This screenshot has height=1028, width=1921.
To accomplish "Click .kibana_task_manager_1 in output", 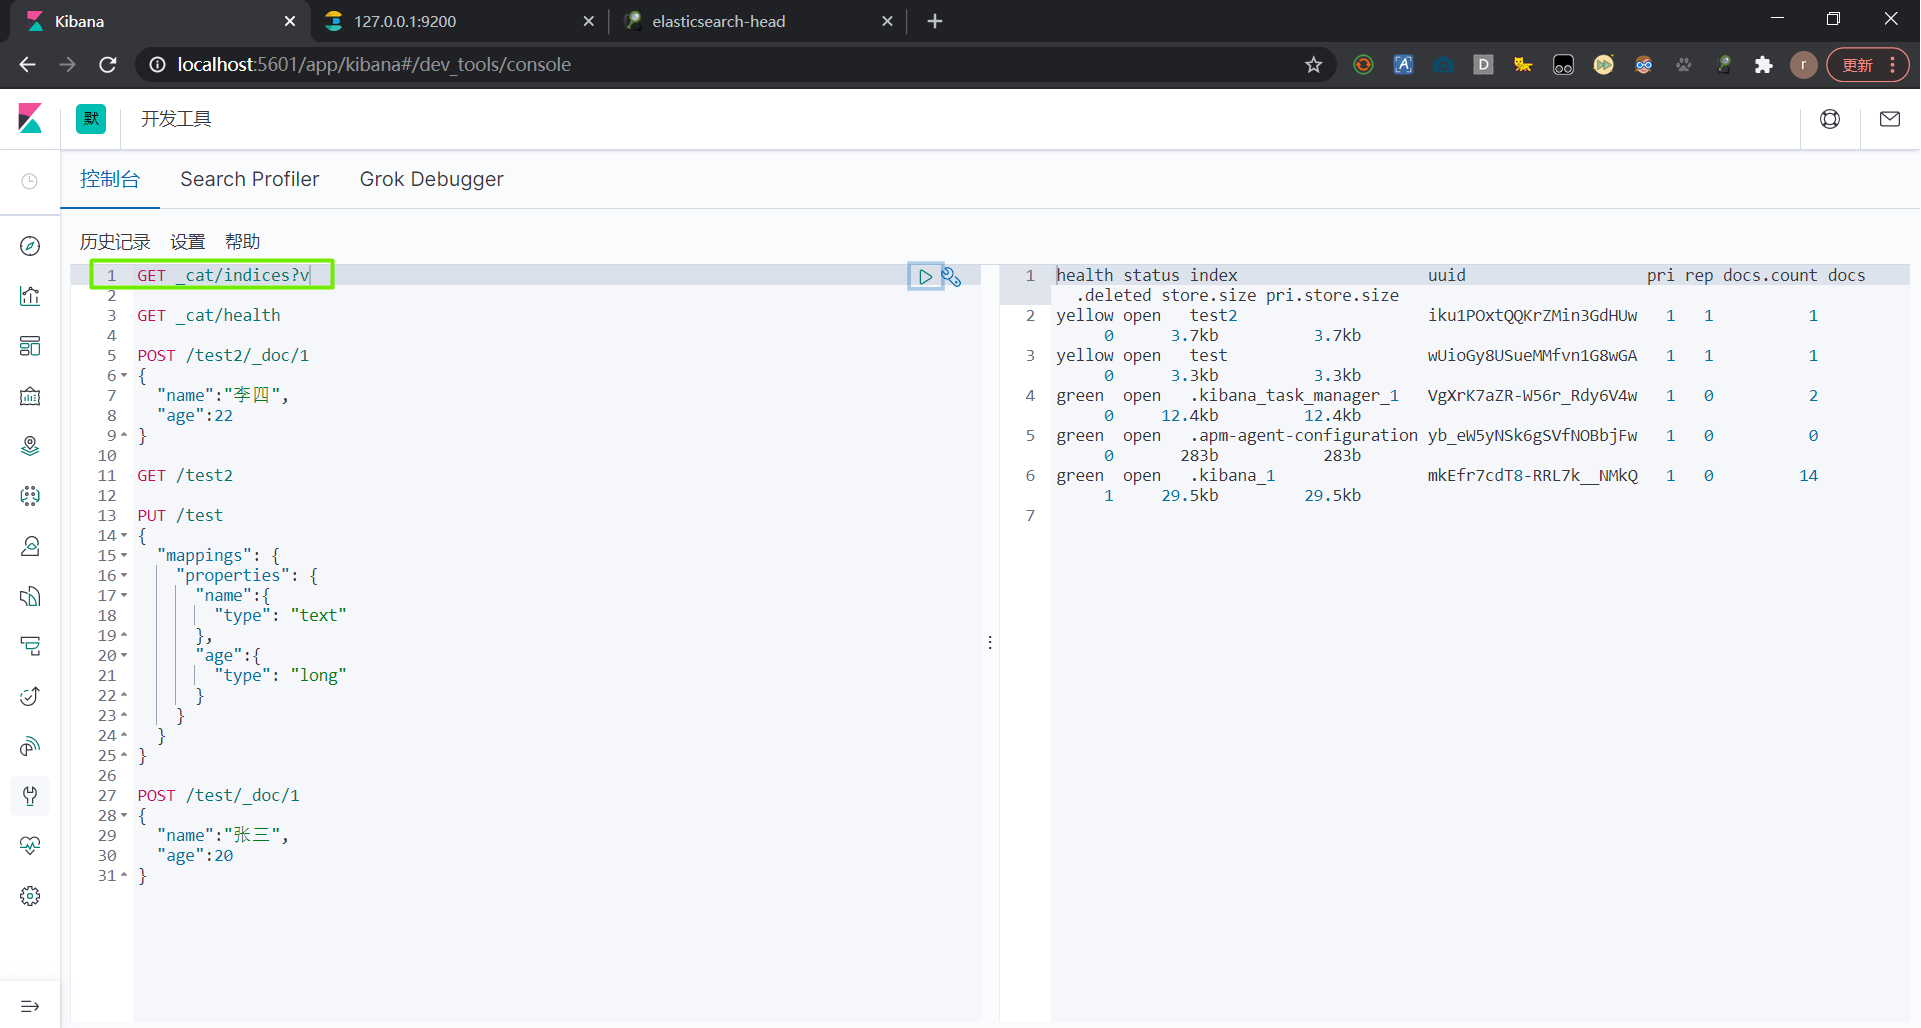I will coord(1295,396).
